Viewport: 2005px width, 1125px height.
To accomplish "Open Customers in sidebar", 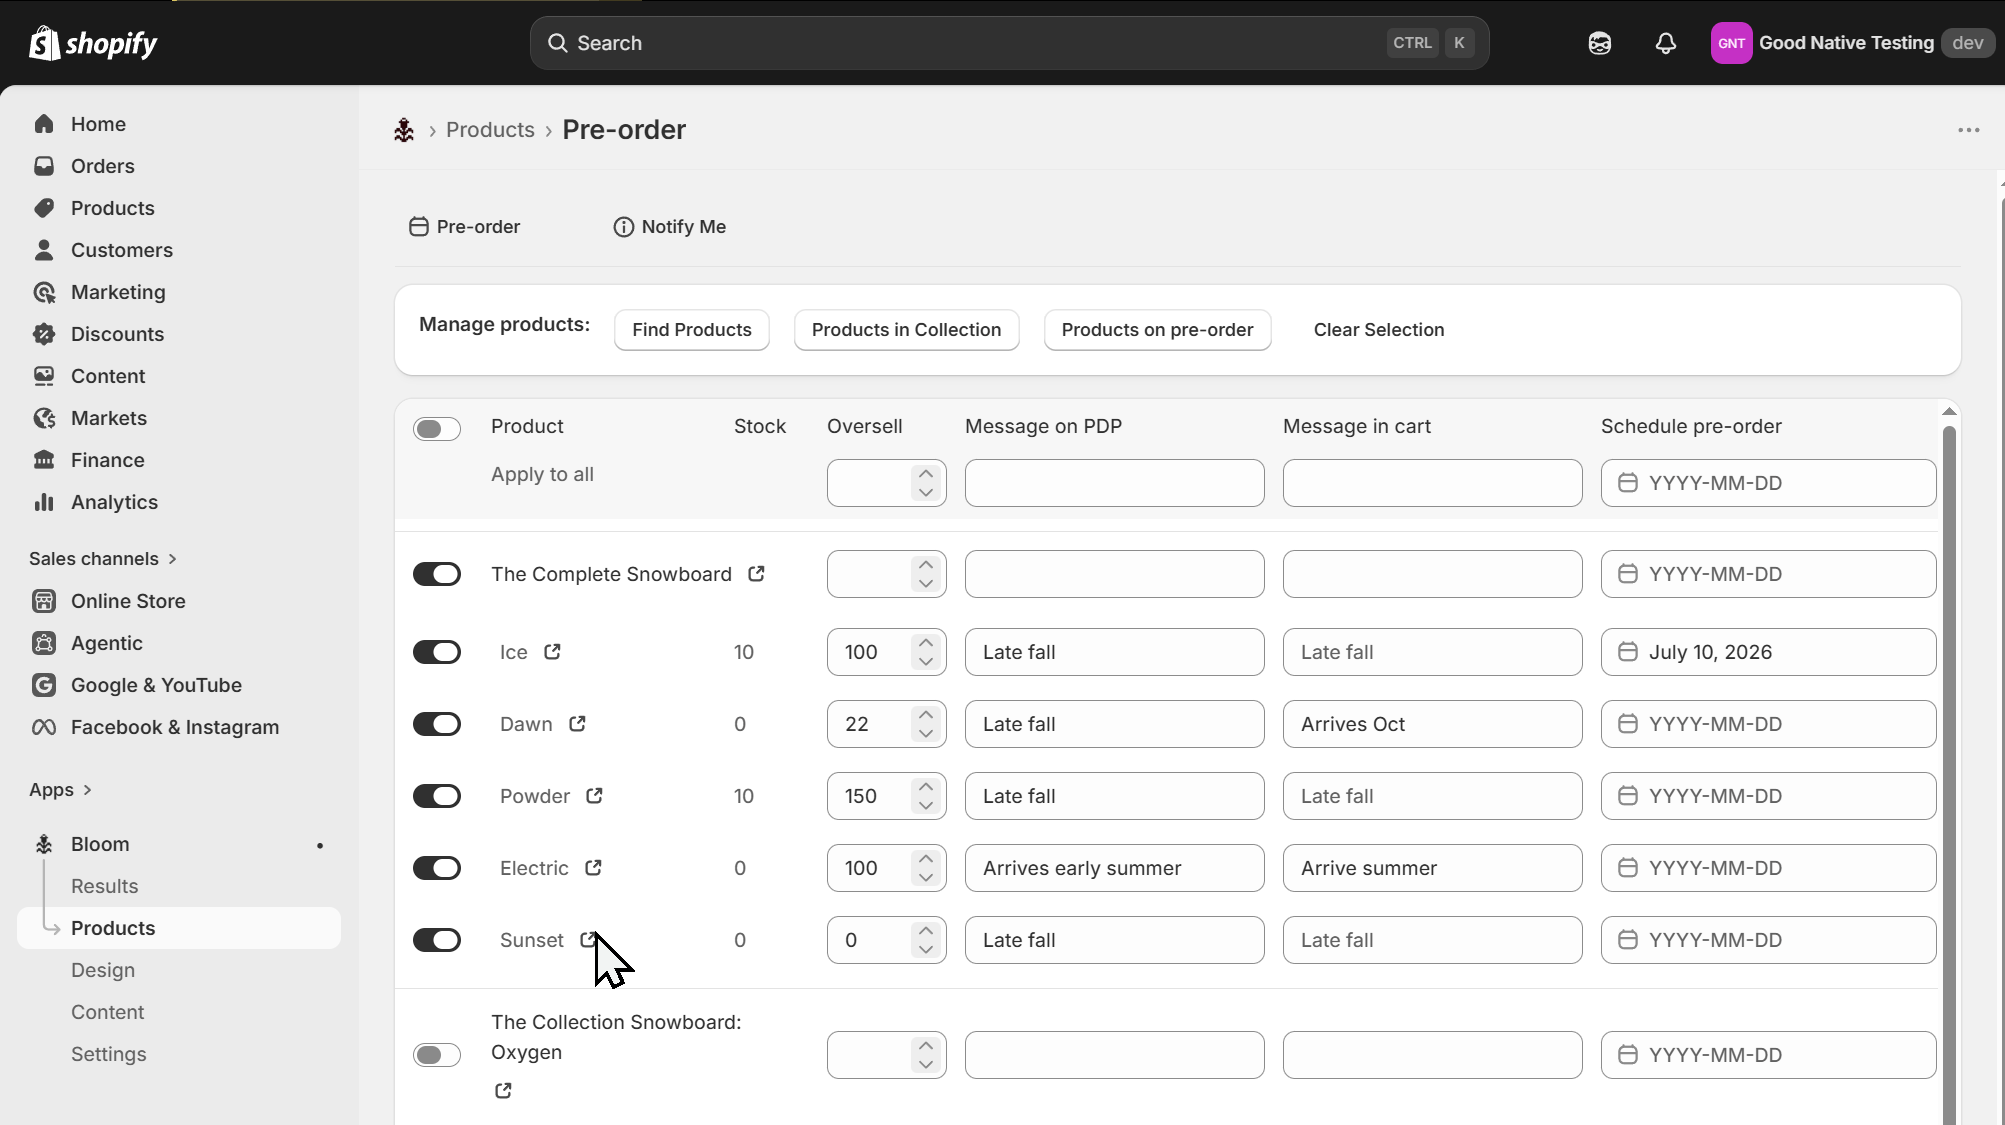I will pyautogui.click(x=121, y=250).
